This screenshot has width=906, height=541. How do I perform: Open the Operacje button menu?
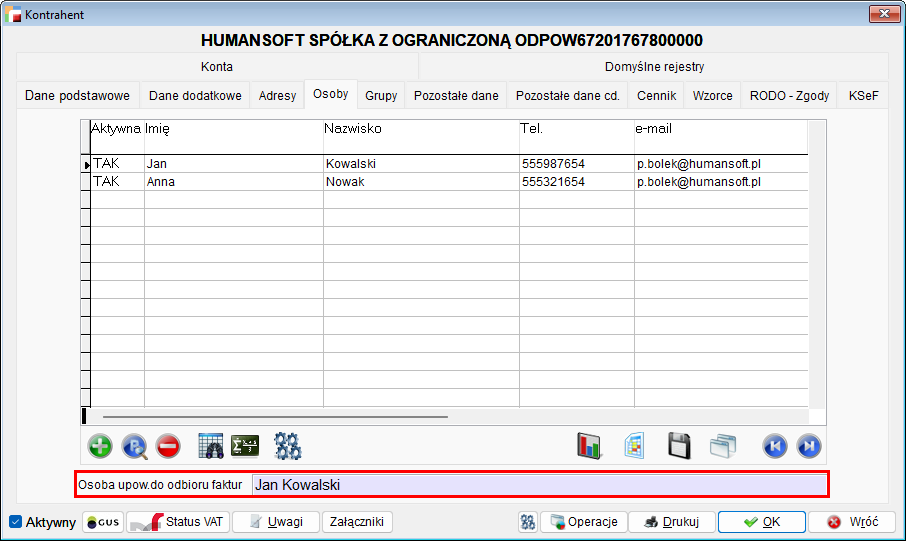[x=584, y=522]
